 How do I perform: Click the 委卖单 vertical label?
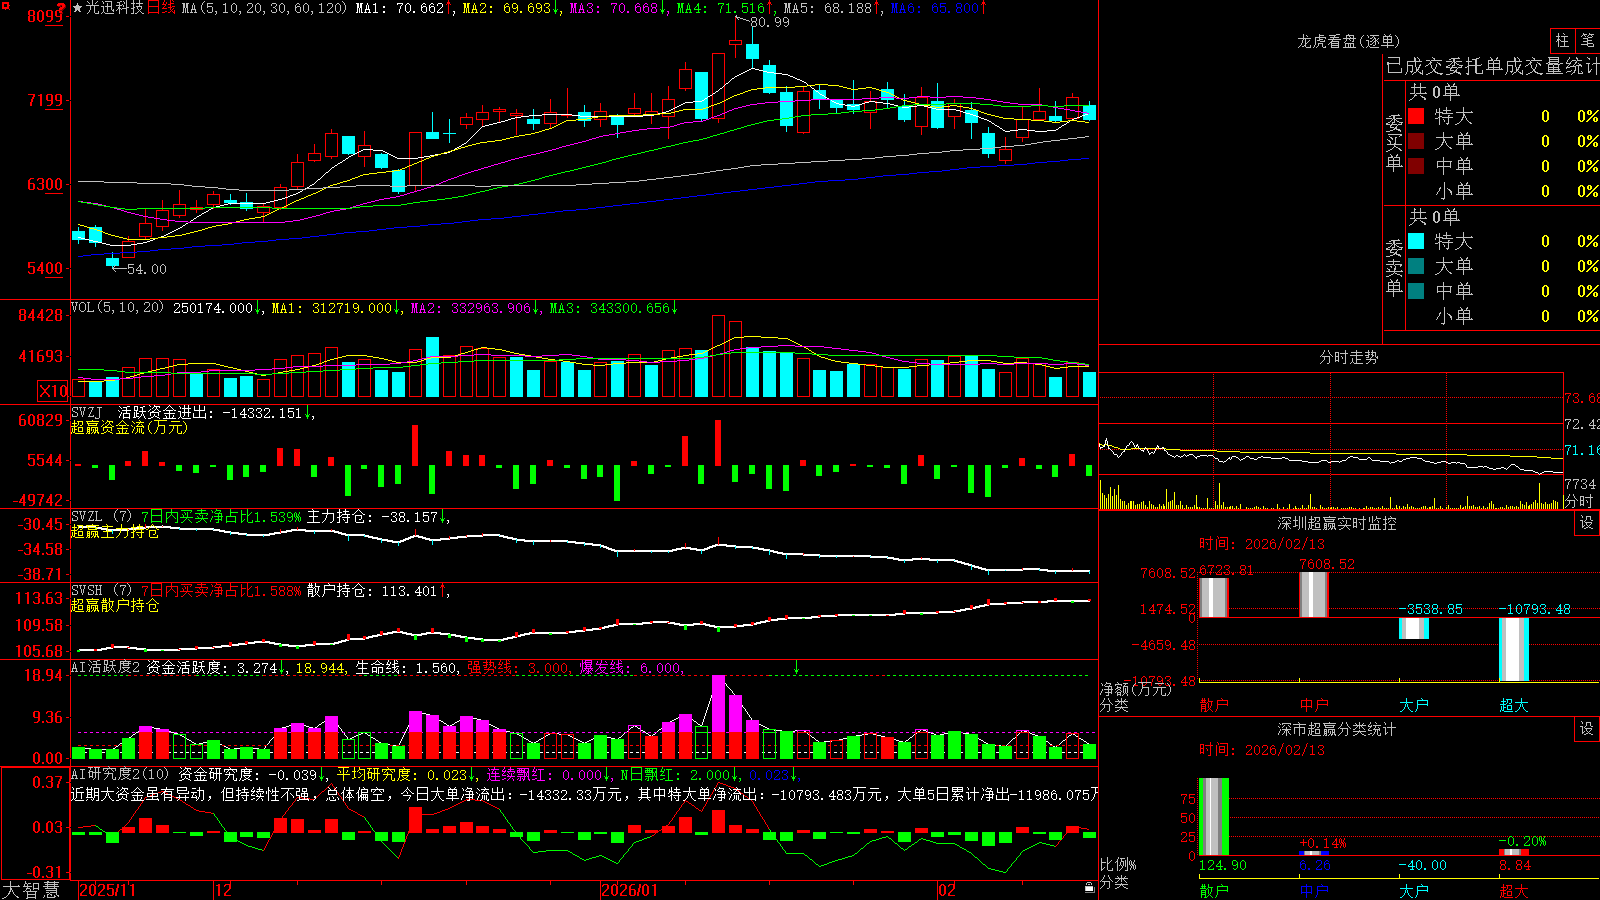1394,267
